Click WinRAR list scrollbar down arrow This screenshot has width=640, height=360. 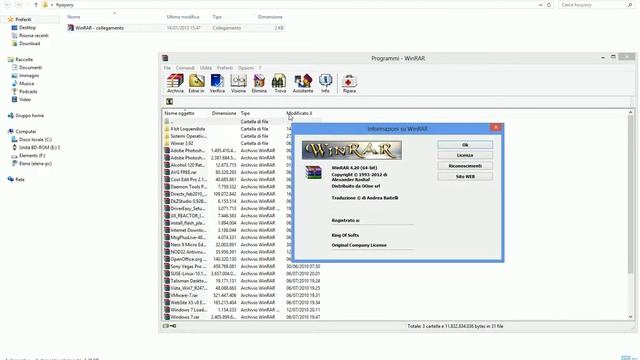[631, 317]
